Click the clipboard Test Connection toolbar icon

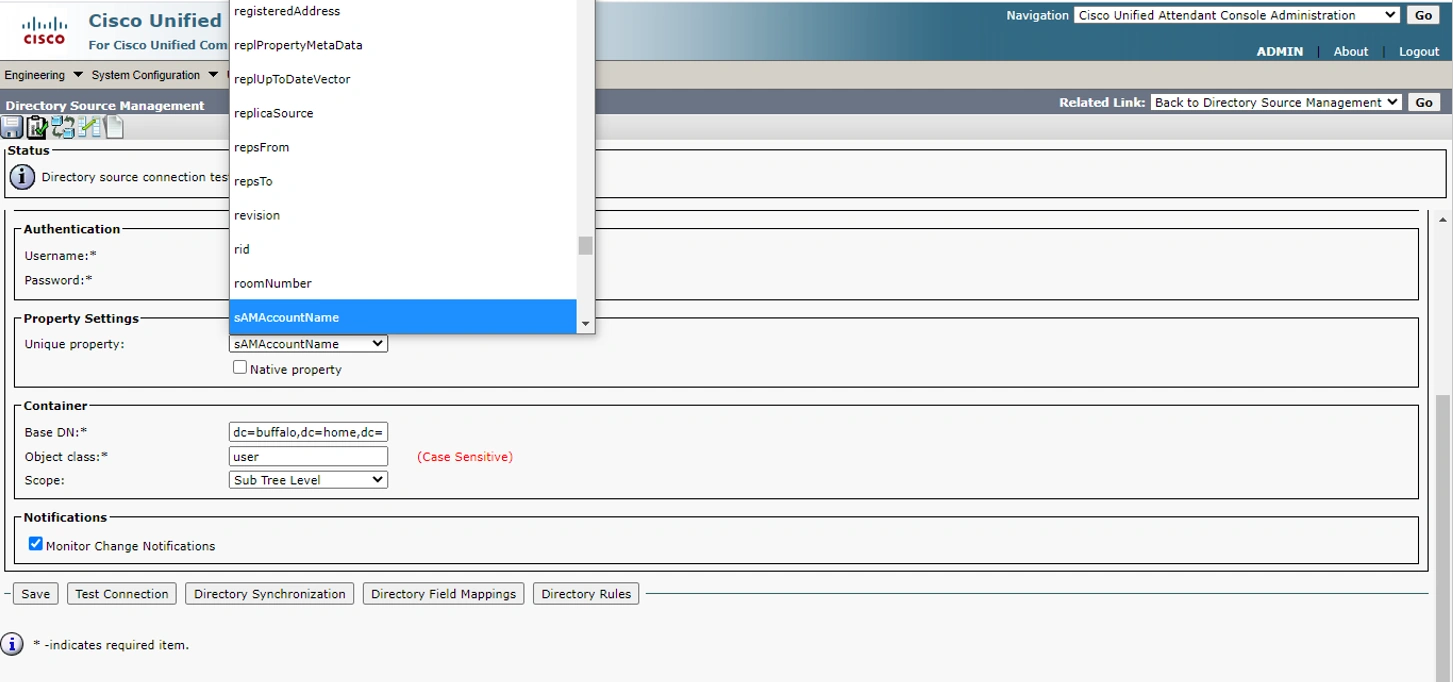tap(37, 127)
